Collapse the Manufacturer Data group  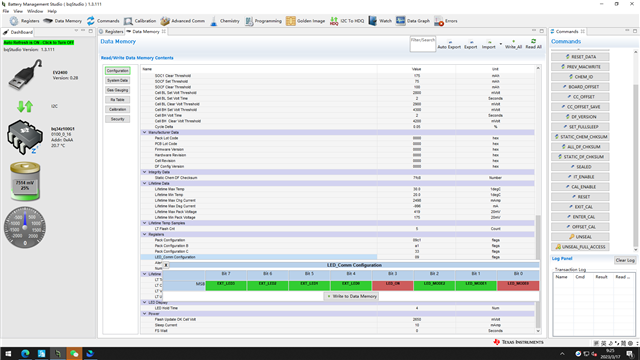[x=144, y=132]
